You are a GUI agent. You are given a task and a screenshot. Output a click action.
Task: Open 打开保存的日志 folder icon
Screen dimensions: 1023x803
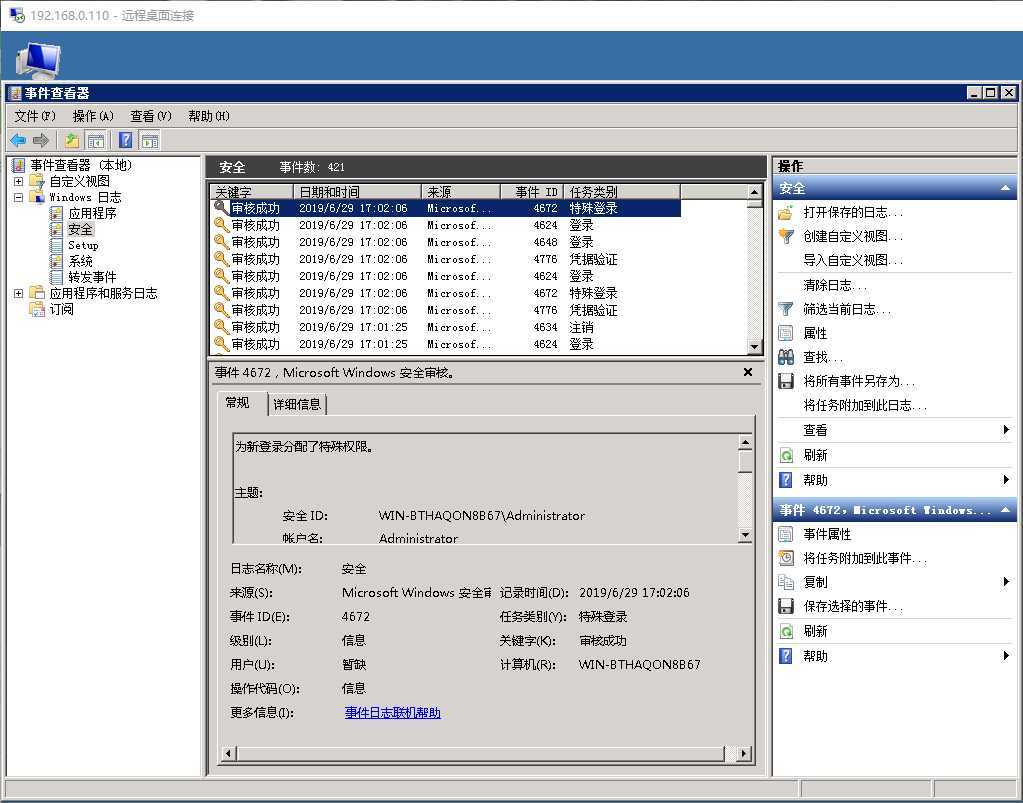(x=786, y=212)
